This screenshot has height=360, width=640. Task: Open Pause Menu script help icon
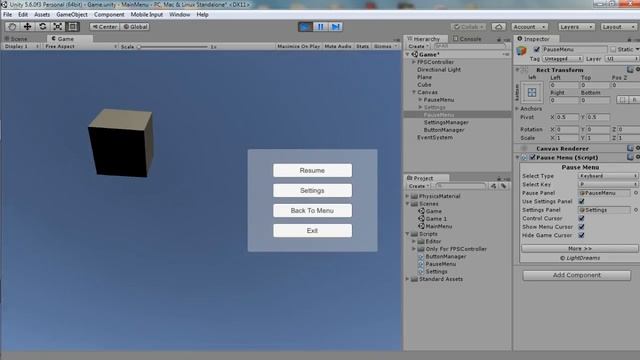coord(630,157)
